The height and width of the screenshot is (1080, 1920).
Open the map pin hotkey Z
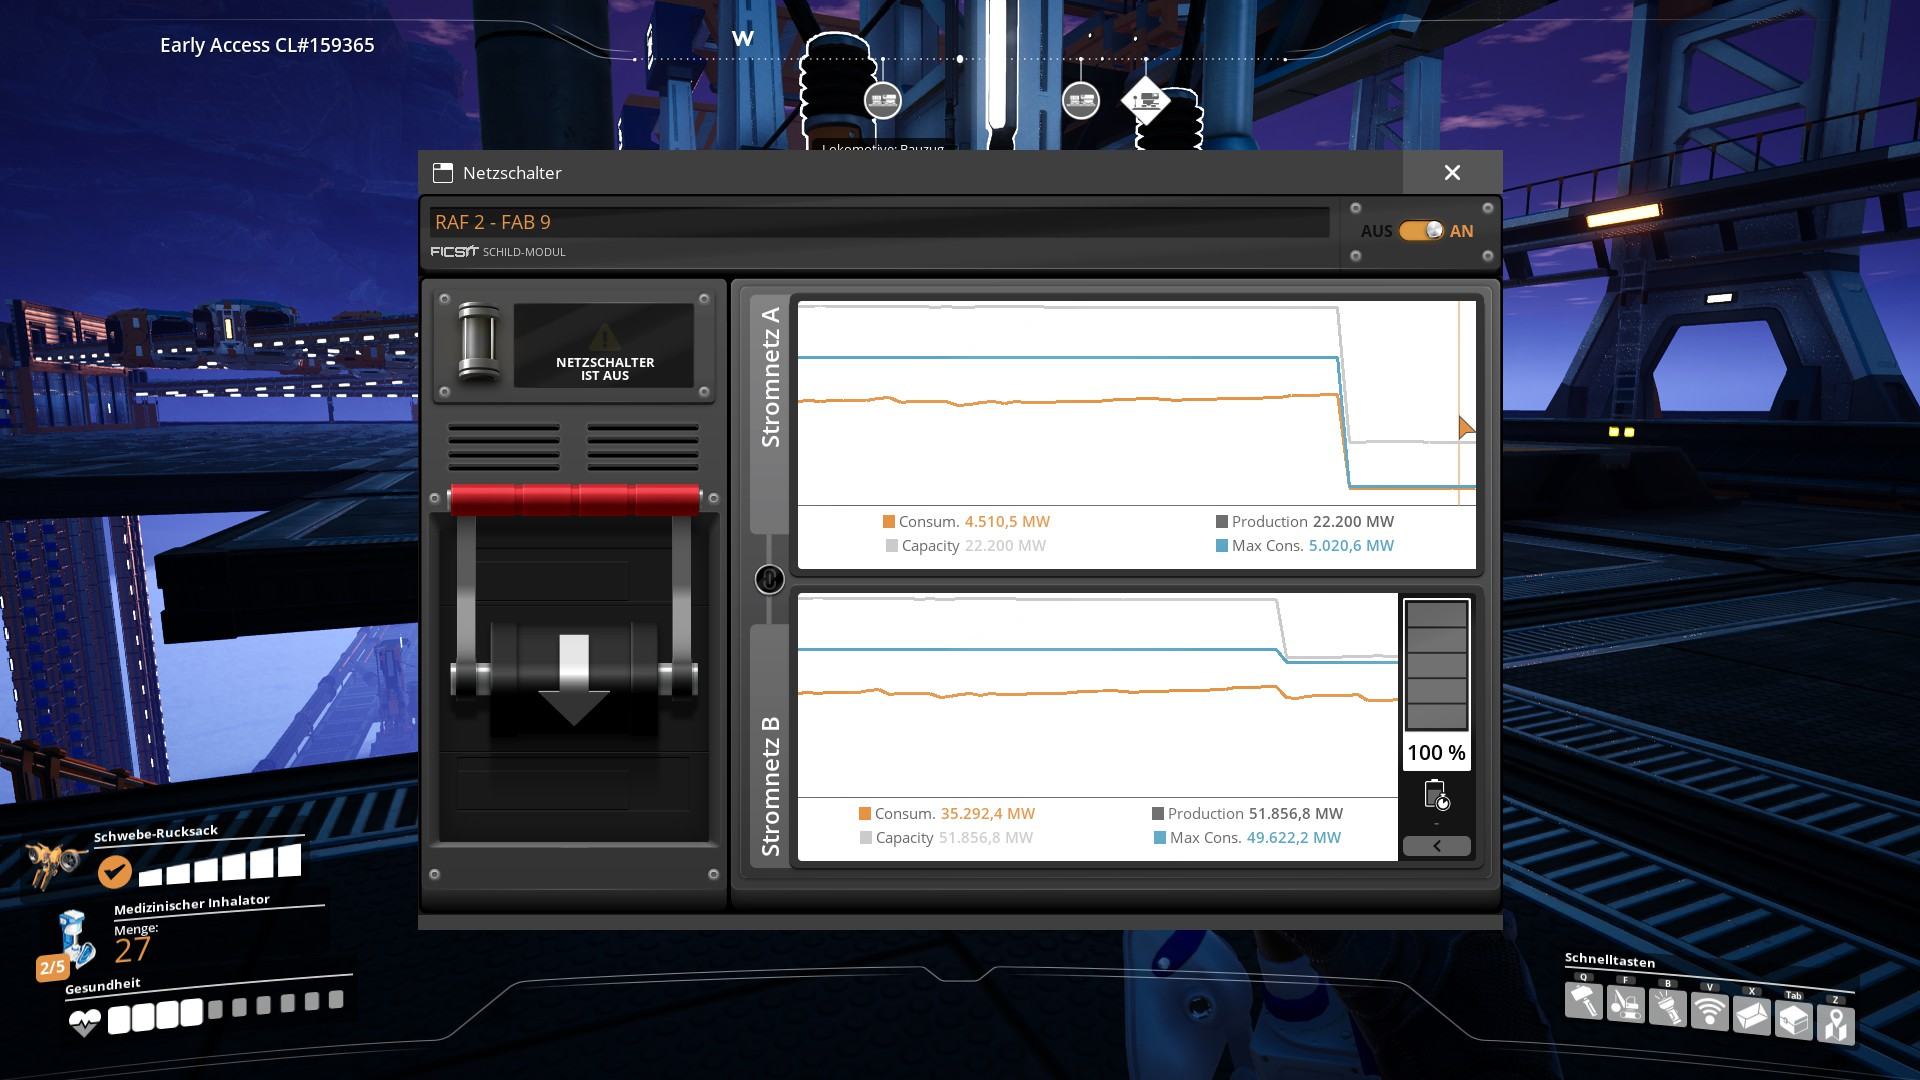1836,1024
